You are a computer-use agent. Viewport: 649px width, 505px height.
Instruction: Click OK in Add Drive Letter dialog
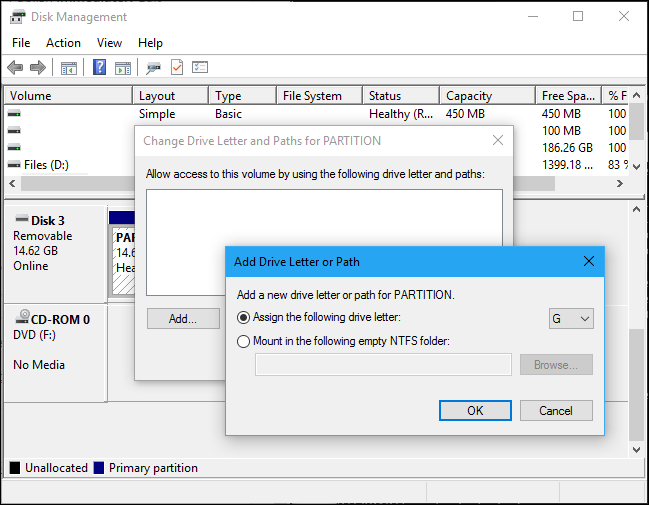[475, 410]
